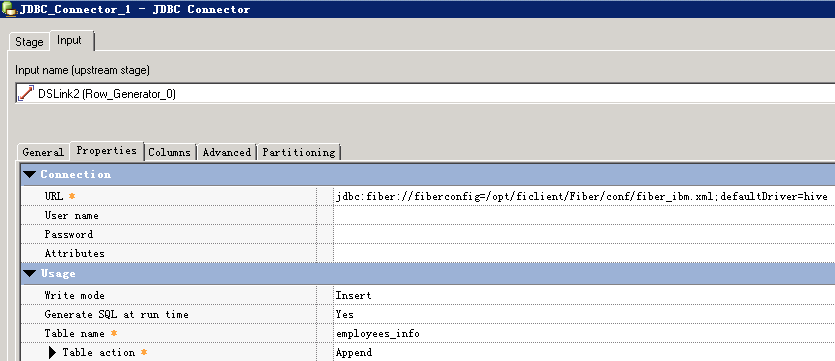The image size is (835, 361).
Task: Select the Table name property label
Action: click(75, 334)
